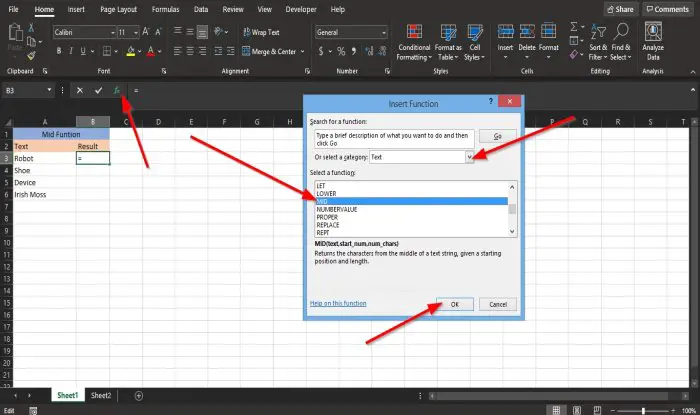Click the AutoSum sigma icon

574,27
